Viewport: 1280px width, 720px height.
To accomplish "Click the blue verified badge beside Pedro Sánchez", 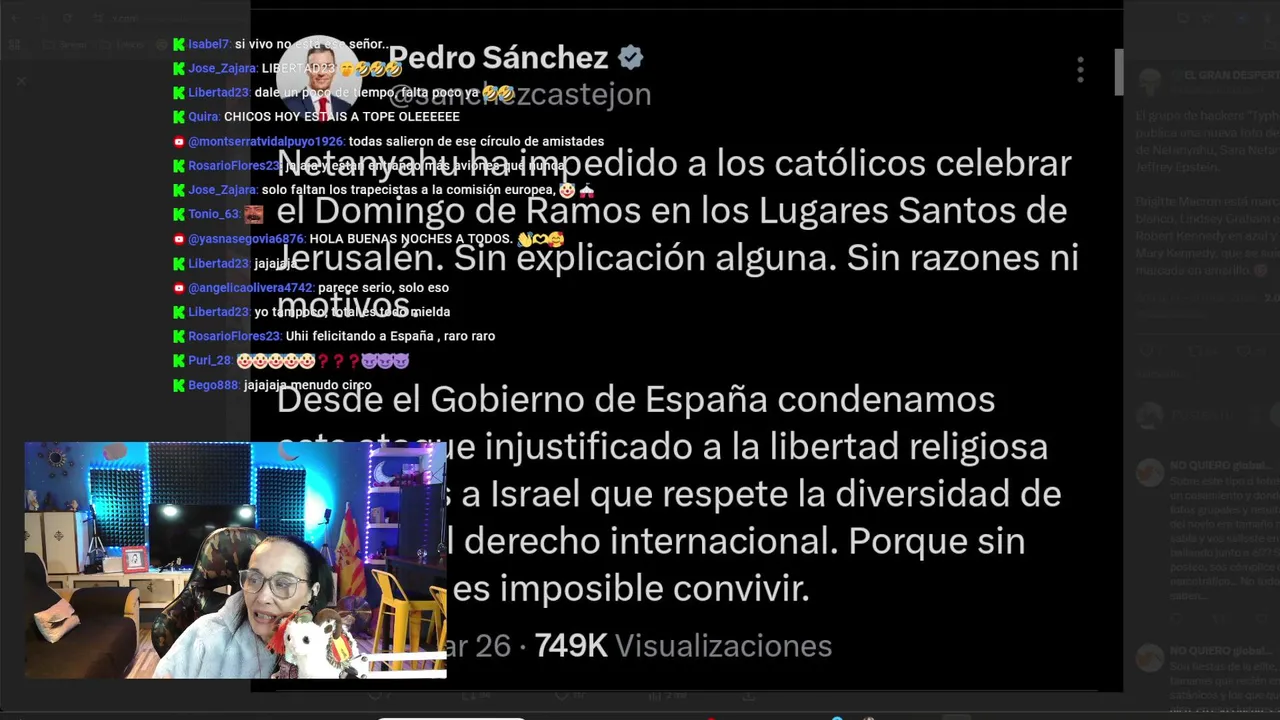I will click(630, 58).
